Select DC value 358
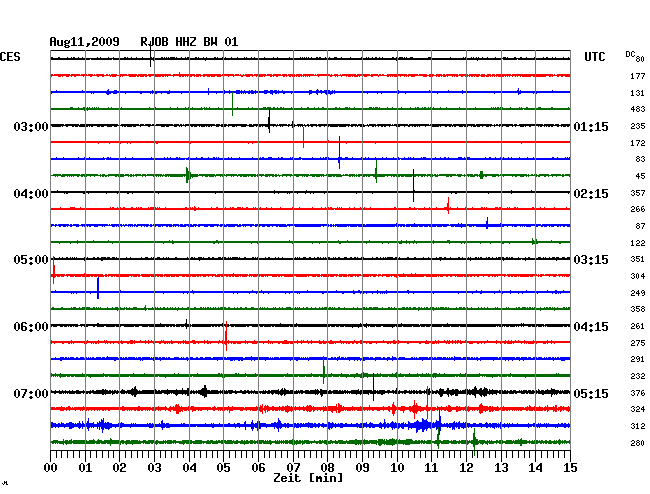650x494 pixels. pyautogui.click(x=638, y=309)
